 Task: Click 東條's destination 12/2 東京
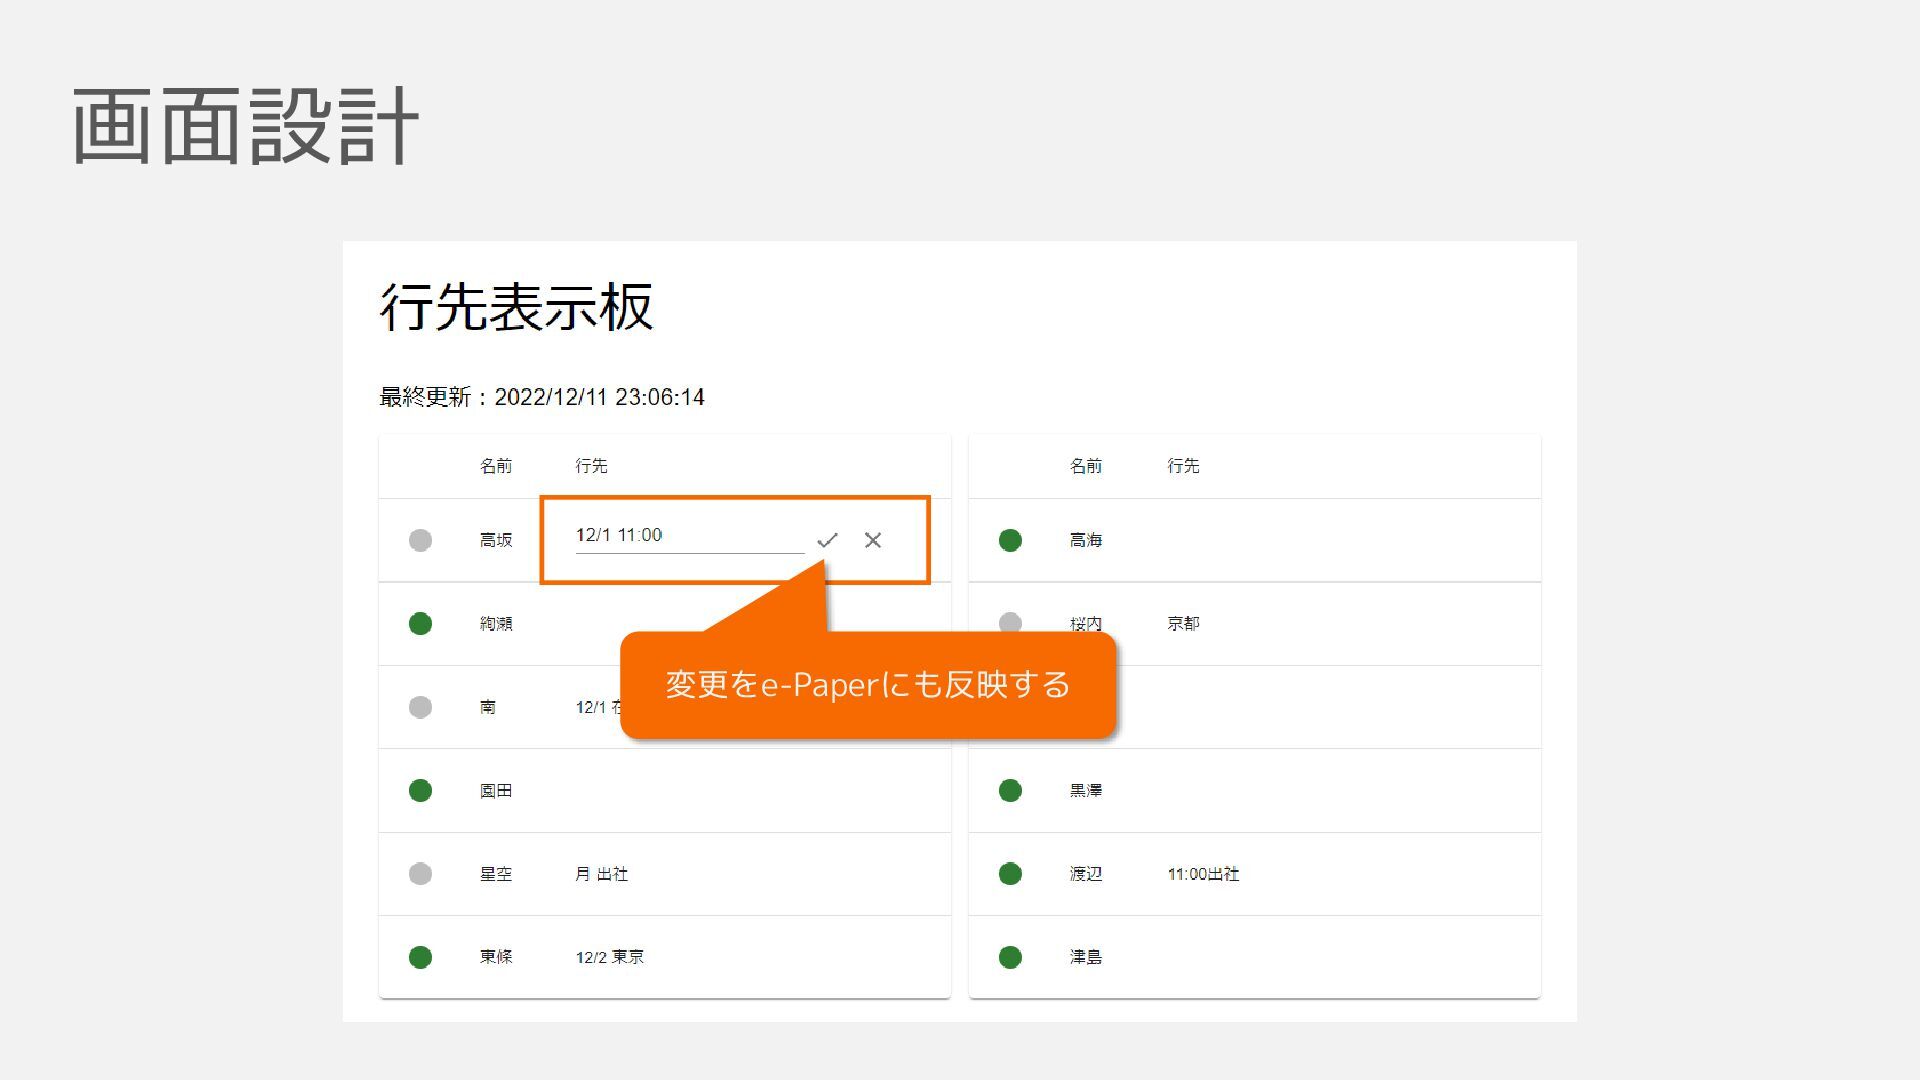pos(610,957)
